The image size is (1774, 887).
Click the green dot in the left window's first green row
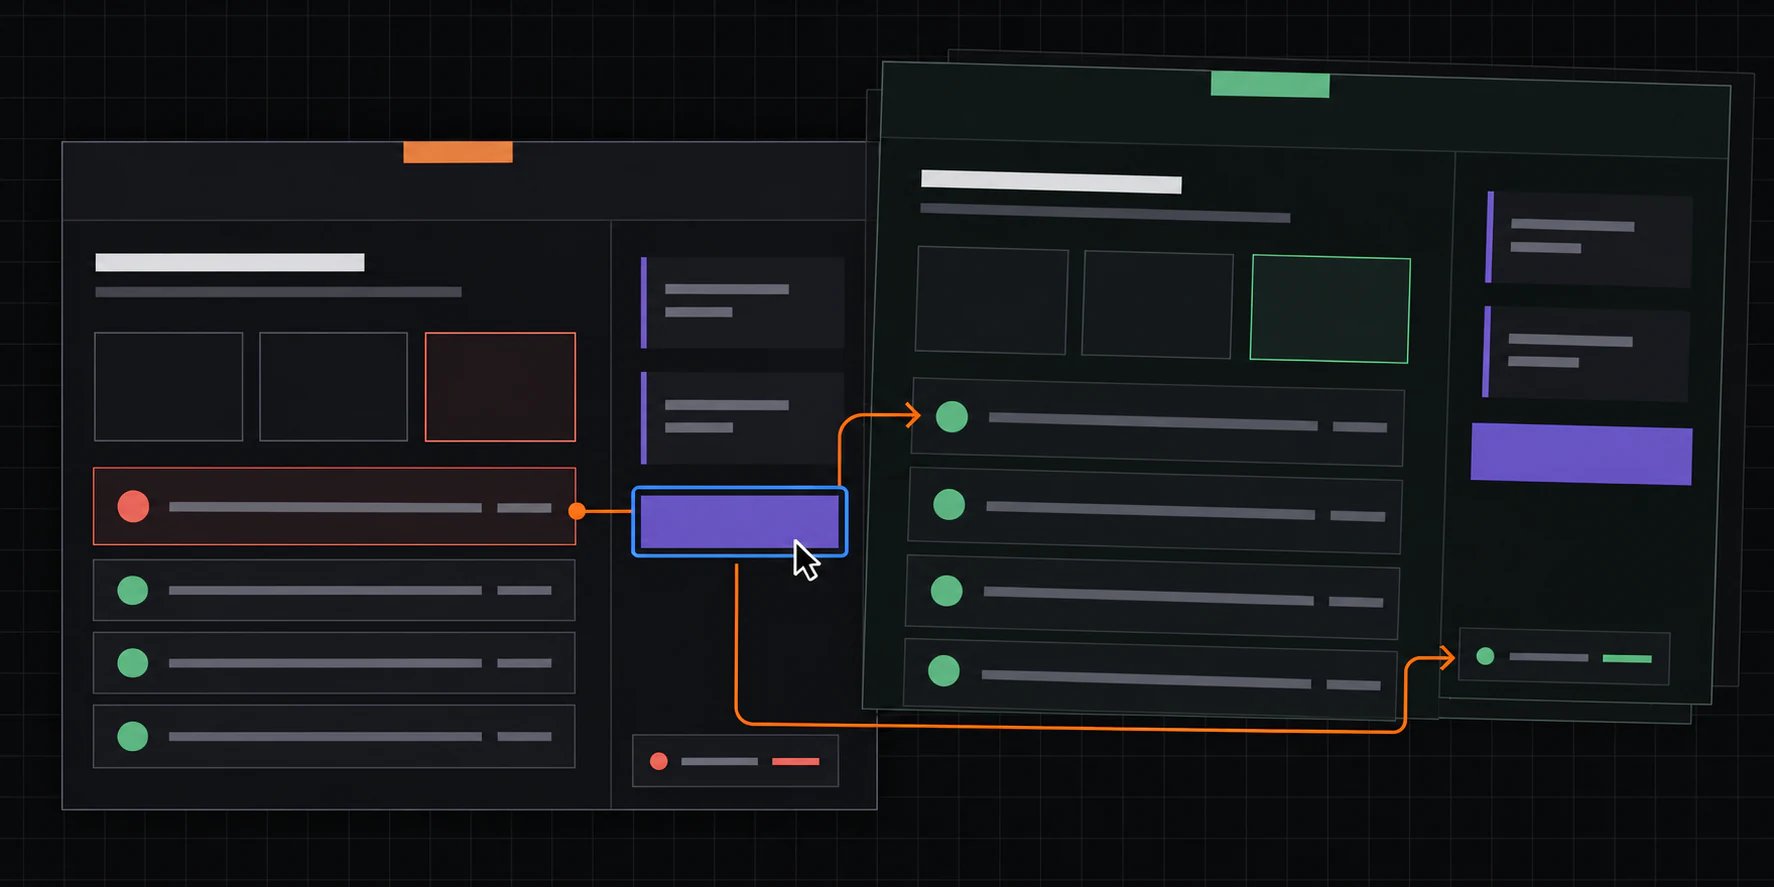(x=133, y=590)
